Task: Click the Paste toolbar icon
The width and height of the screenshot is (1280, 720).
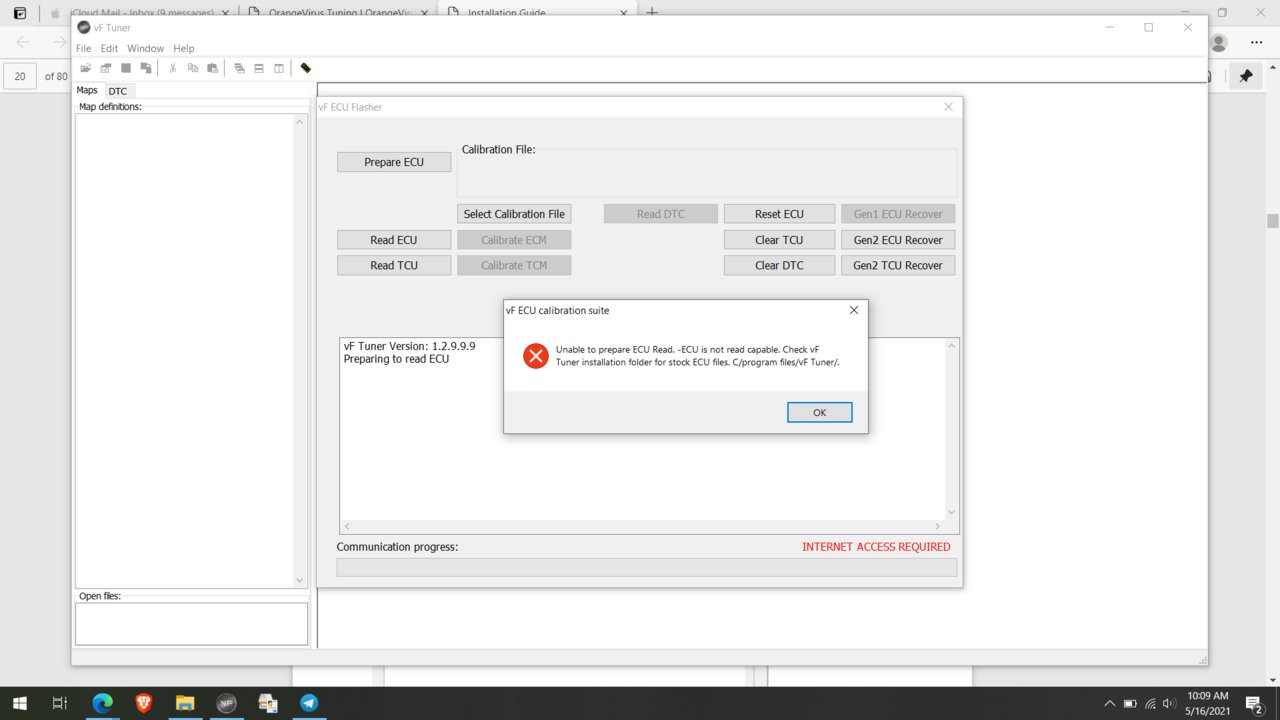Action: (x=212, y=68)
